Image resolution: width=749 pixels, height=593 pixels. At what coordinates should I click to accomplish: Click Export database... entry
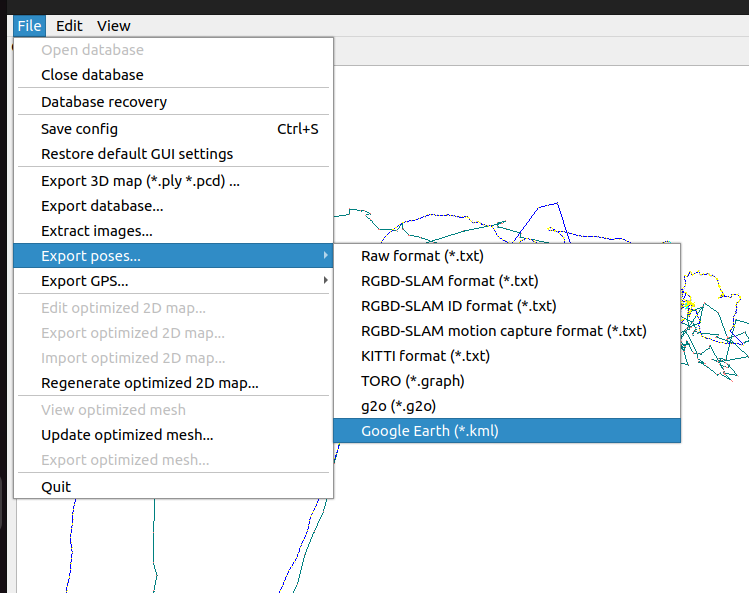(x=102, y=206)
